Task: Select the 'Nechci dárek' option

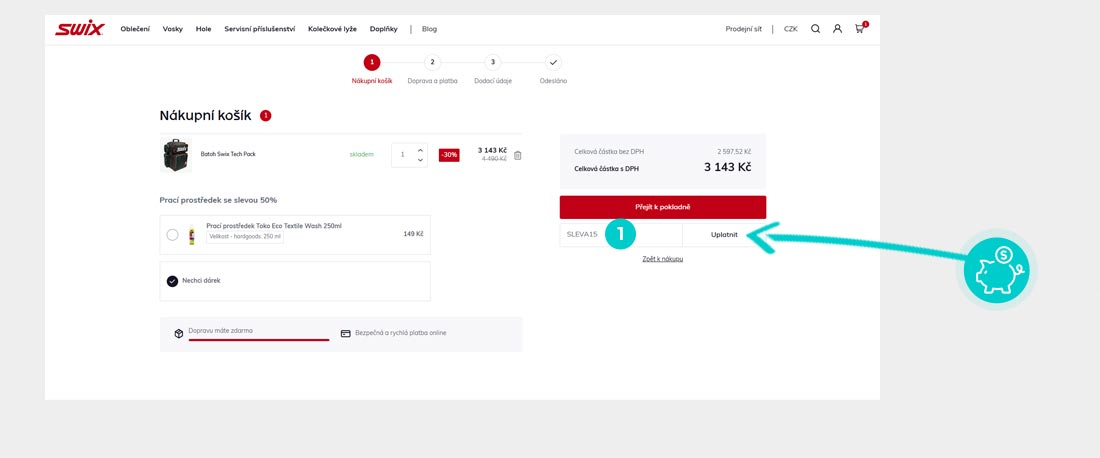Action: point(173,281)
